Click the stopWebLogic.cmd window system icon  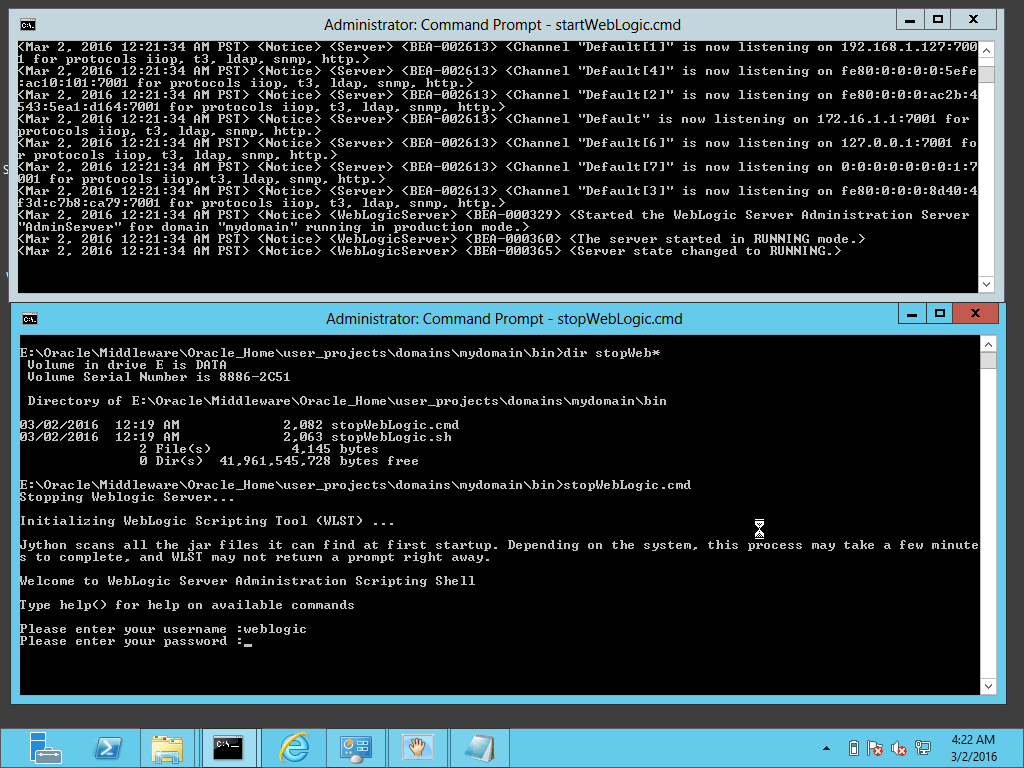[30, 319]
